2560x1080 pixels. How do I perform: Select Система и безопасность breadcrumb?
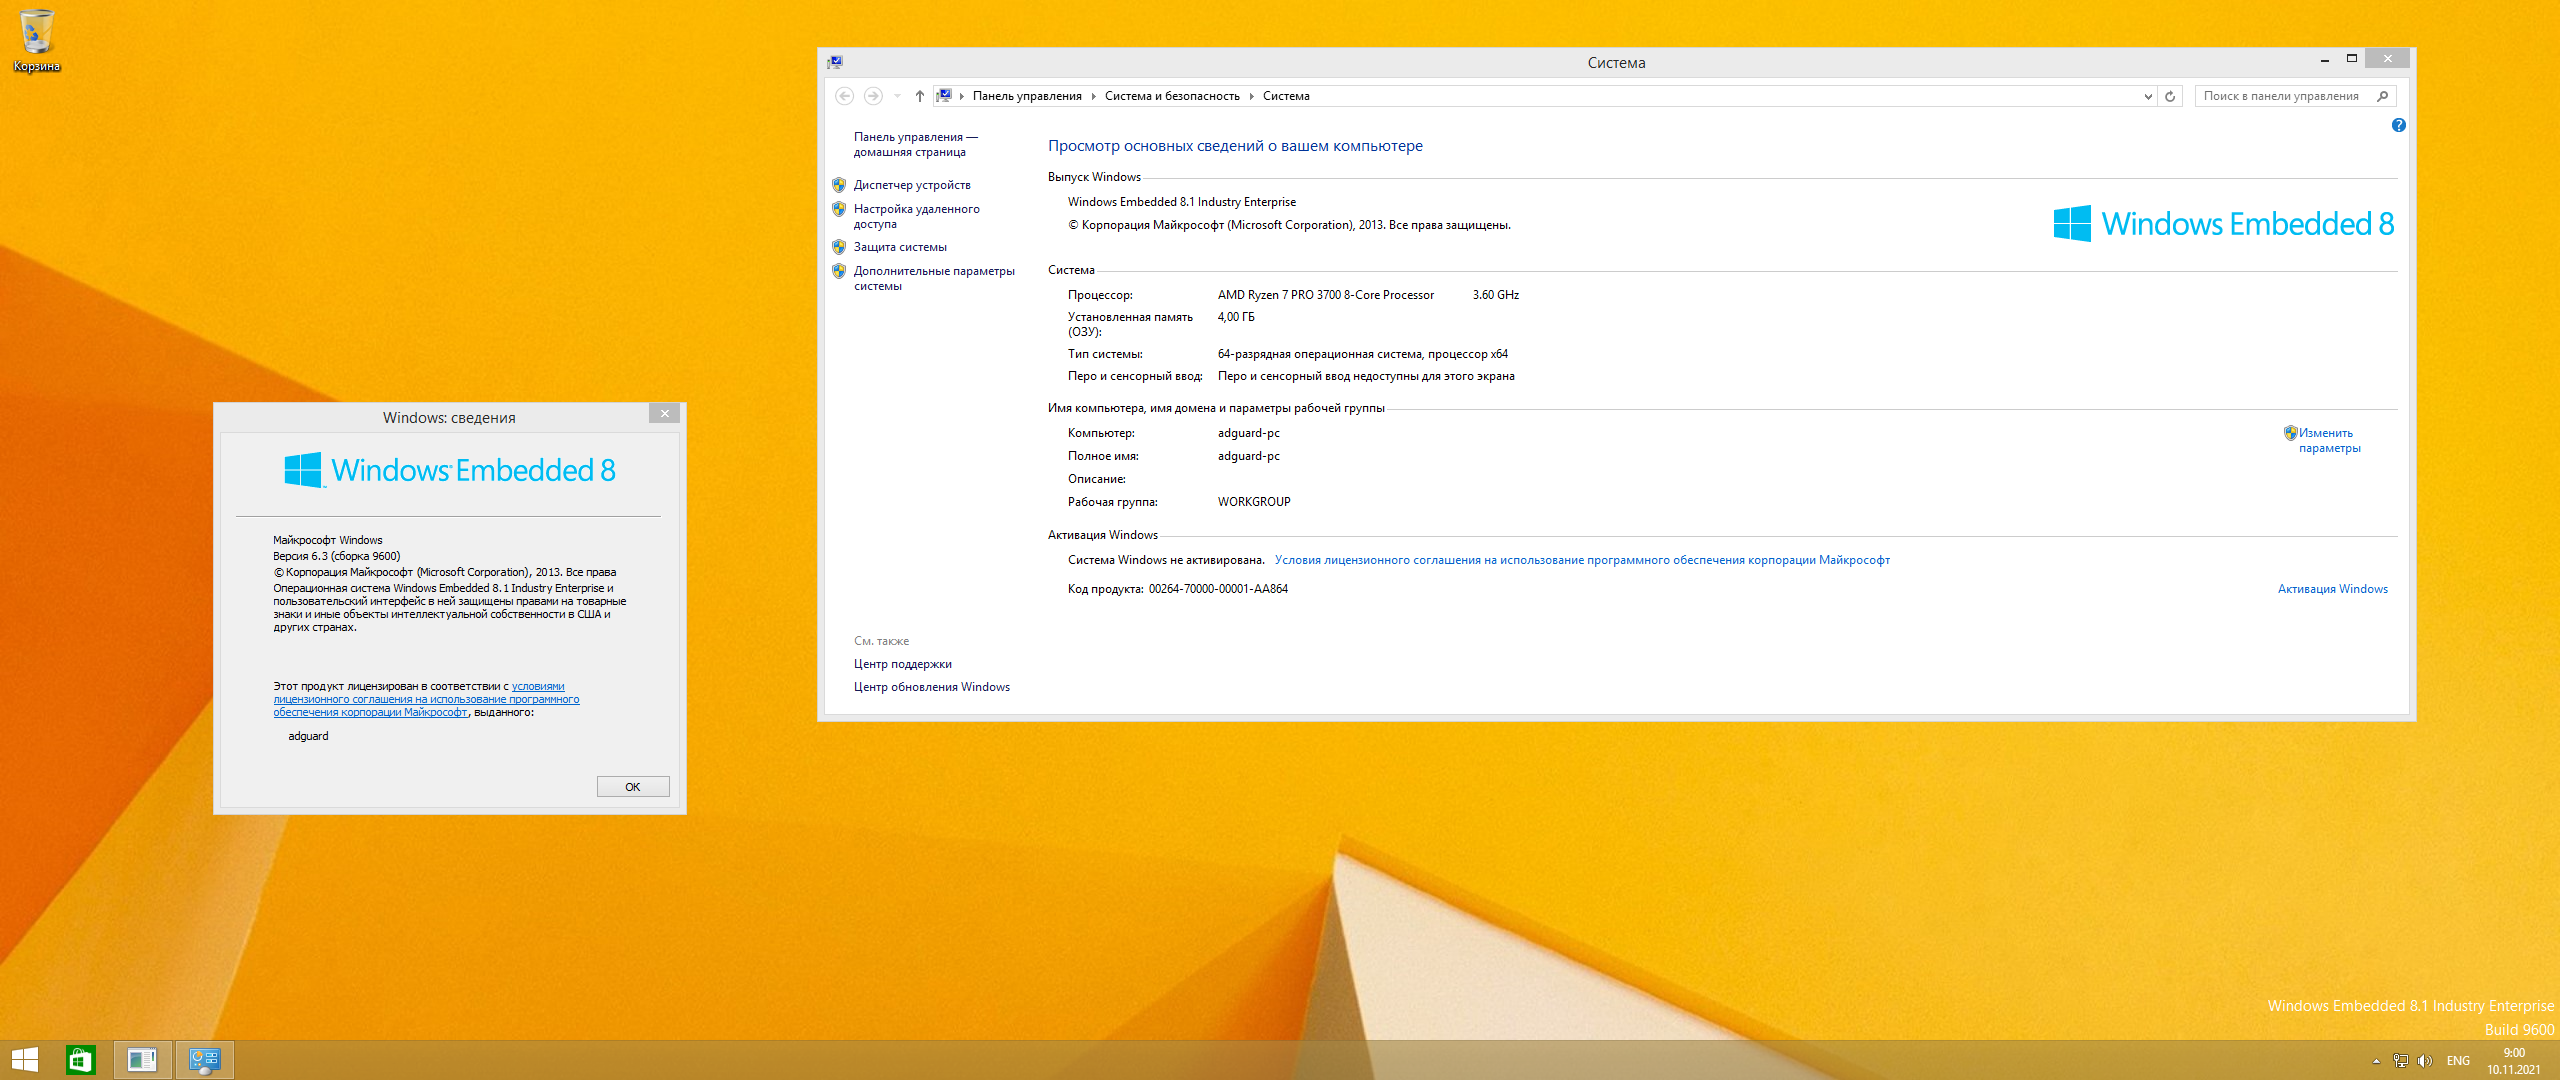tap(1172, 96)
